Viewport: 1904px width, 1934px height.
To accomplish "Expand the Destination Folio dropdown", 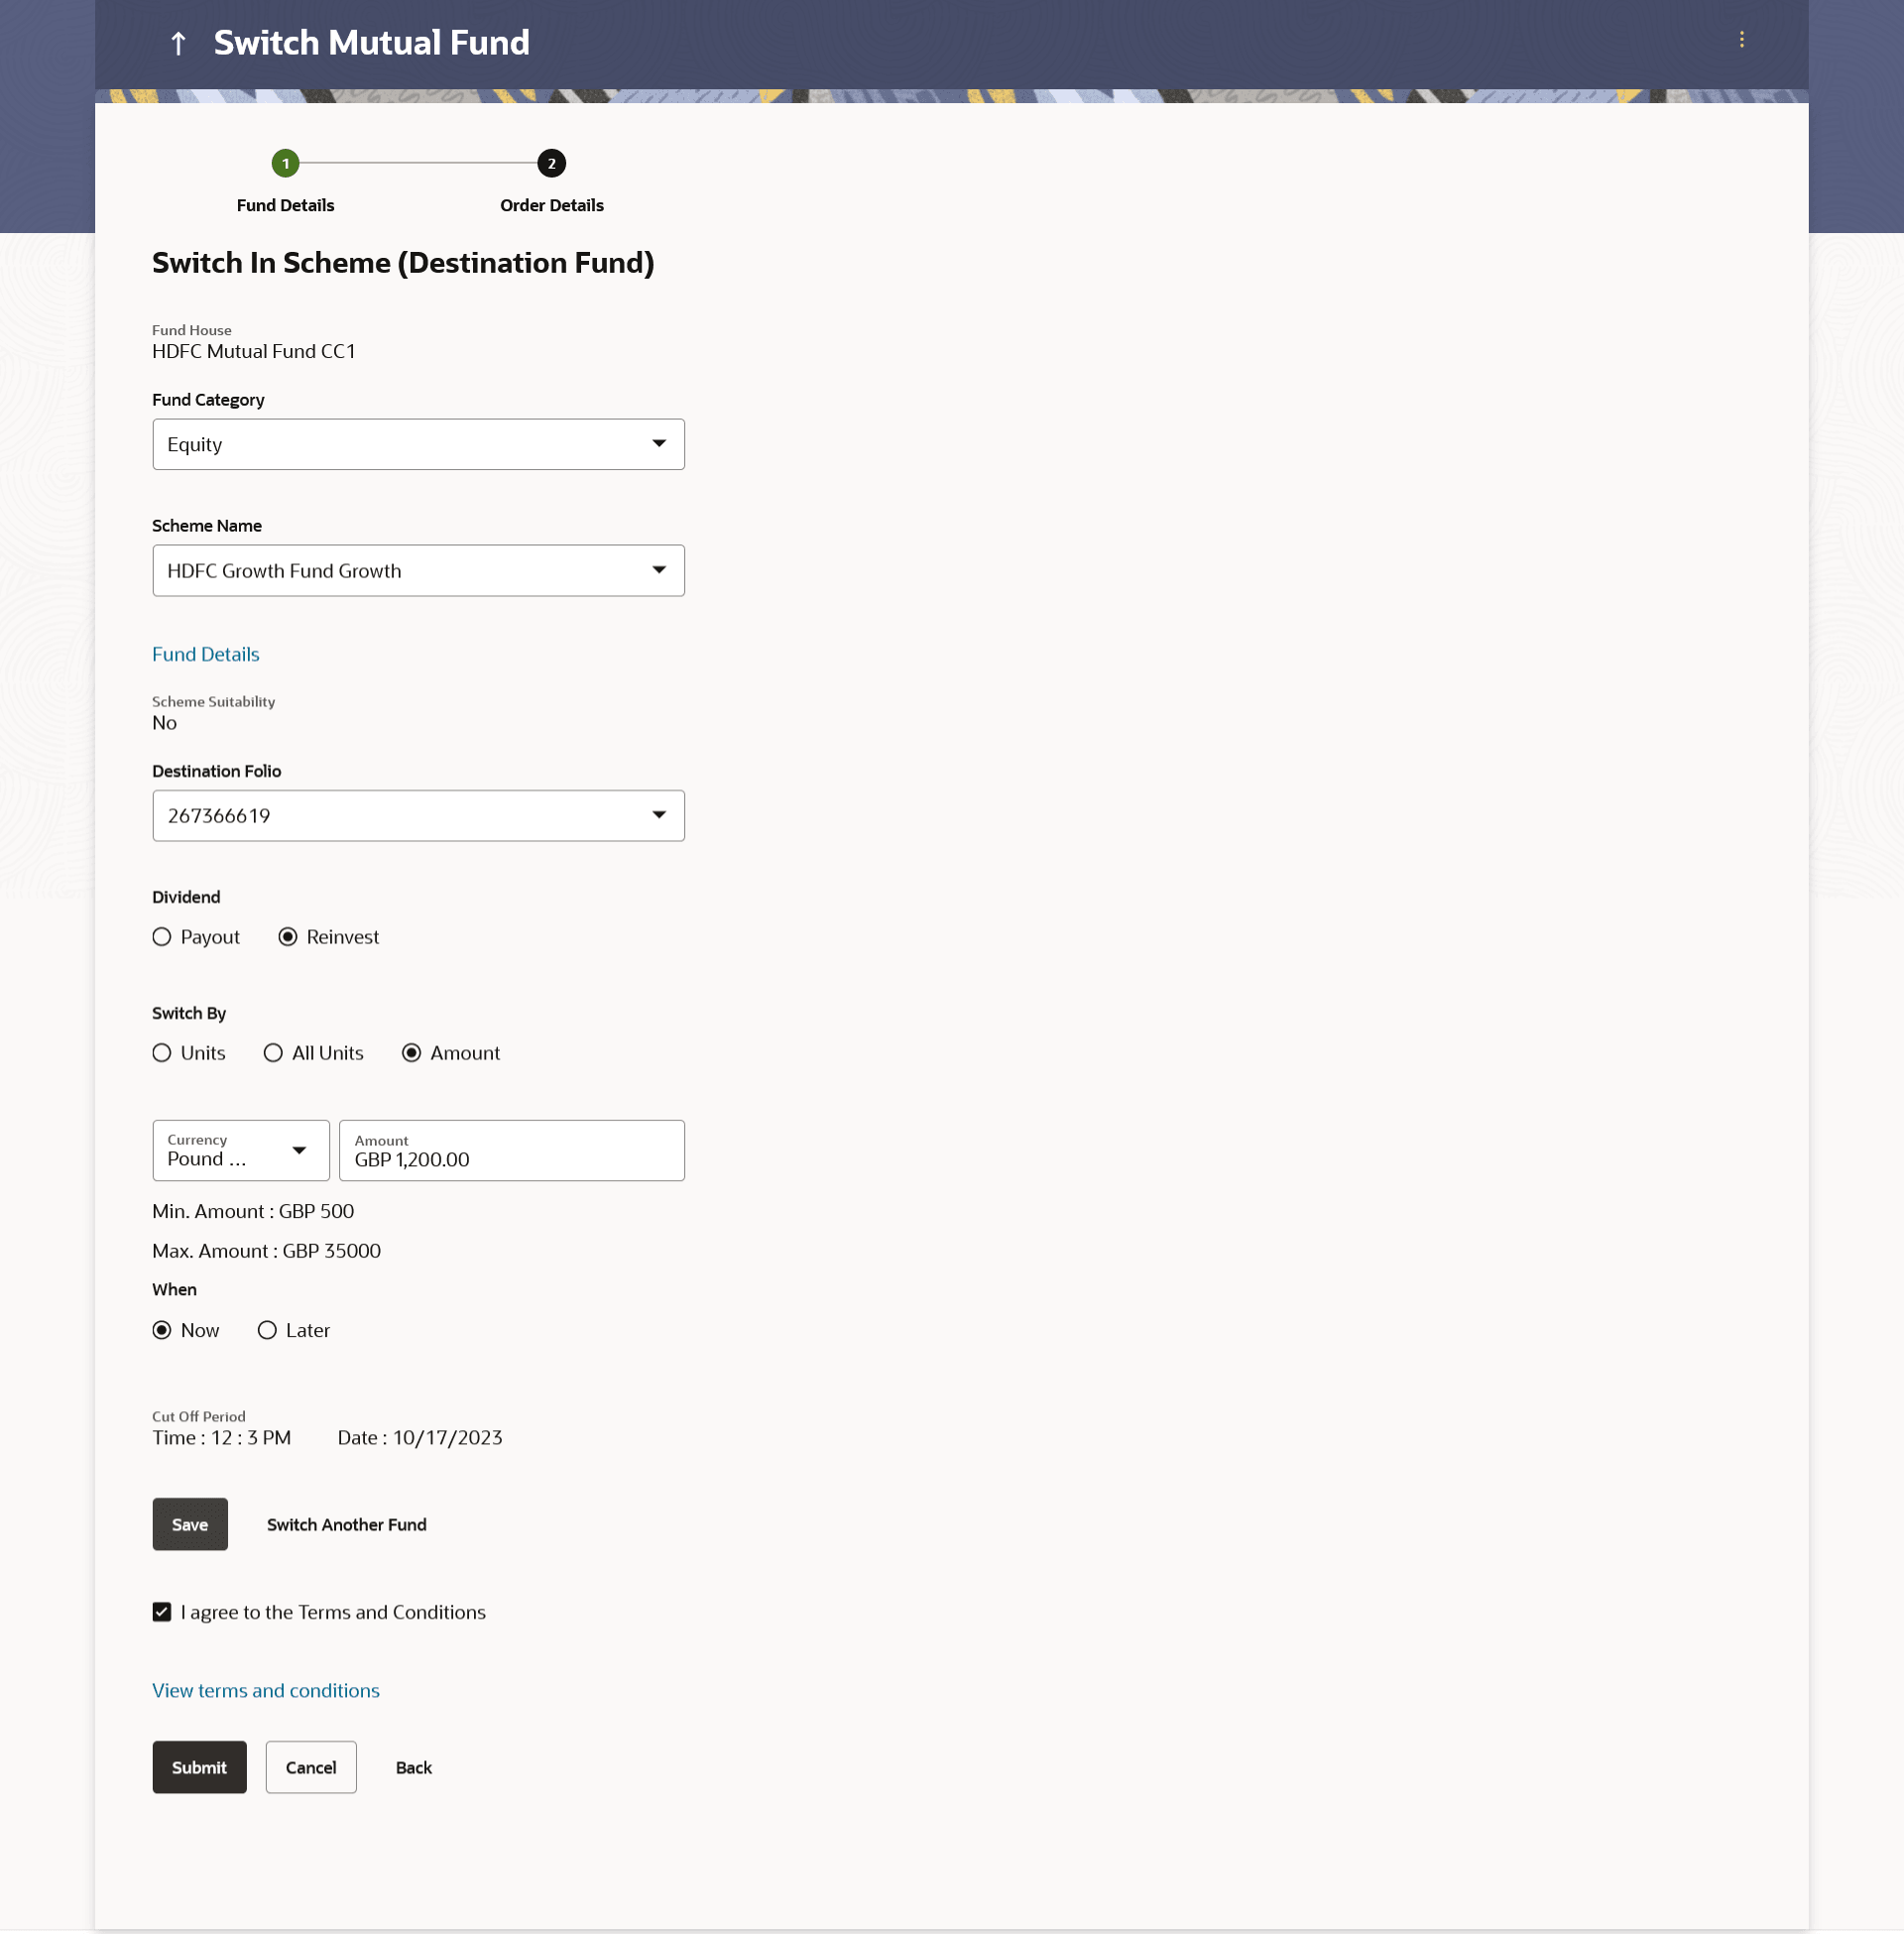I will point(418,816).
